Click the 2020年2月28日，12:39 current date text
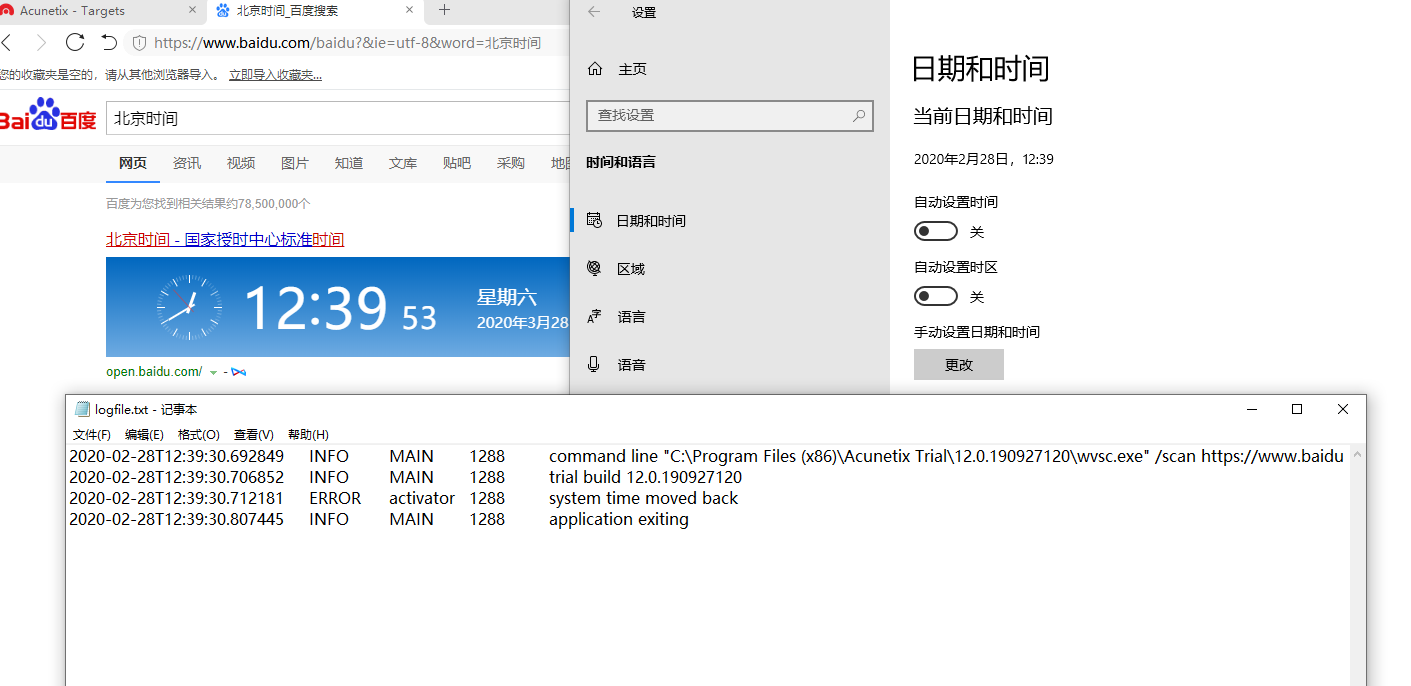The height and width of the screenshot is (686, 1411). tap(984, 159)
